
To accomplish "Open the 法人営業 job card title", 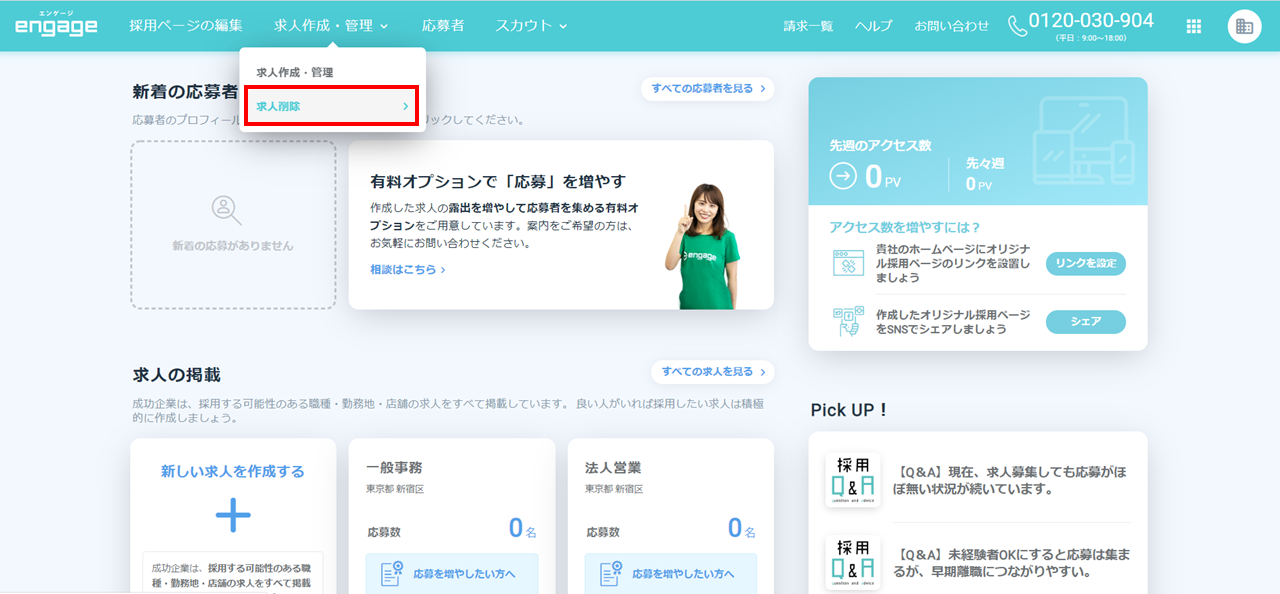I will 613,467.
